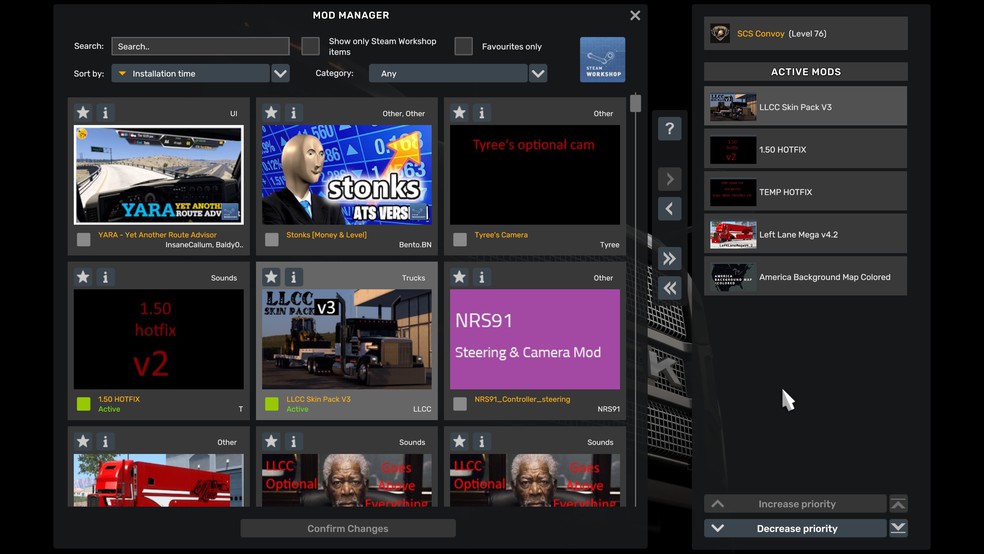Click the help question mark icon
Image resolution: width=984 pixels, height=554 pixels.
pos(670,129)
